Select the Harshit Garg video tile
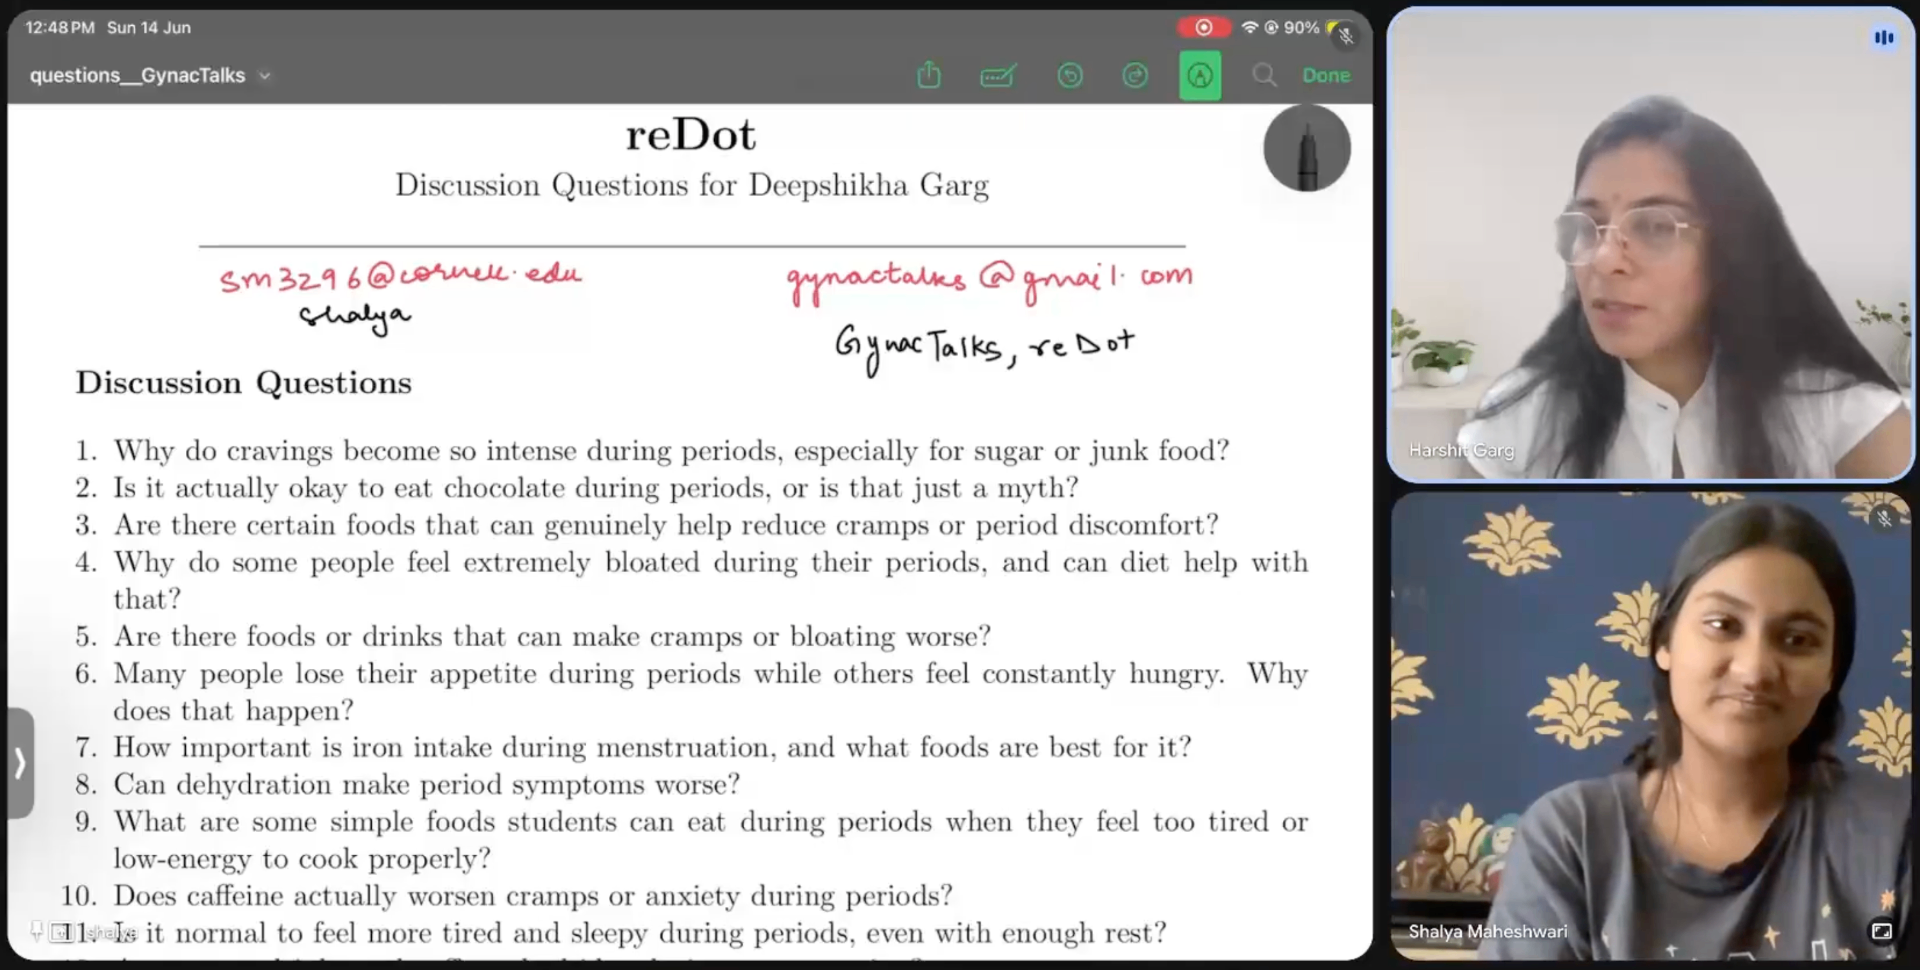 point(1650,244)
